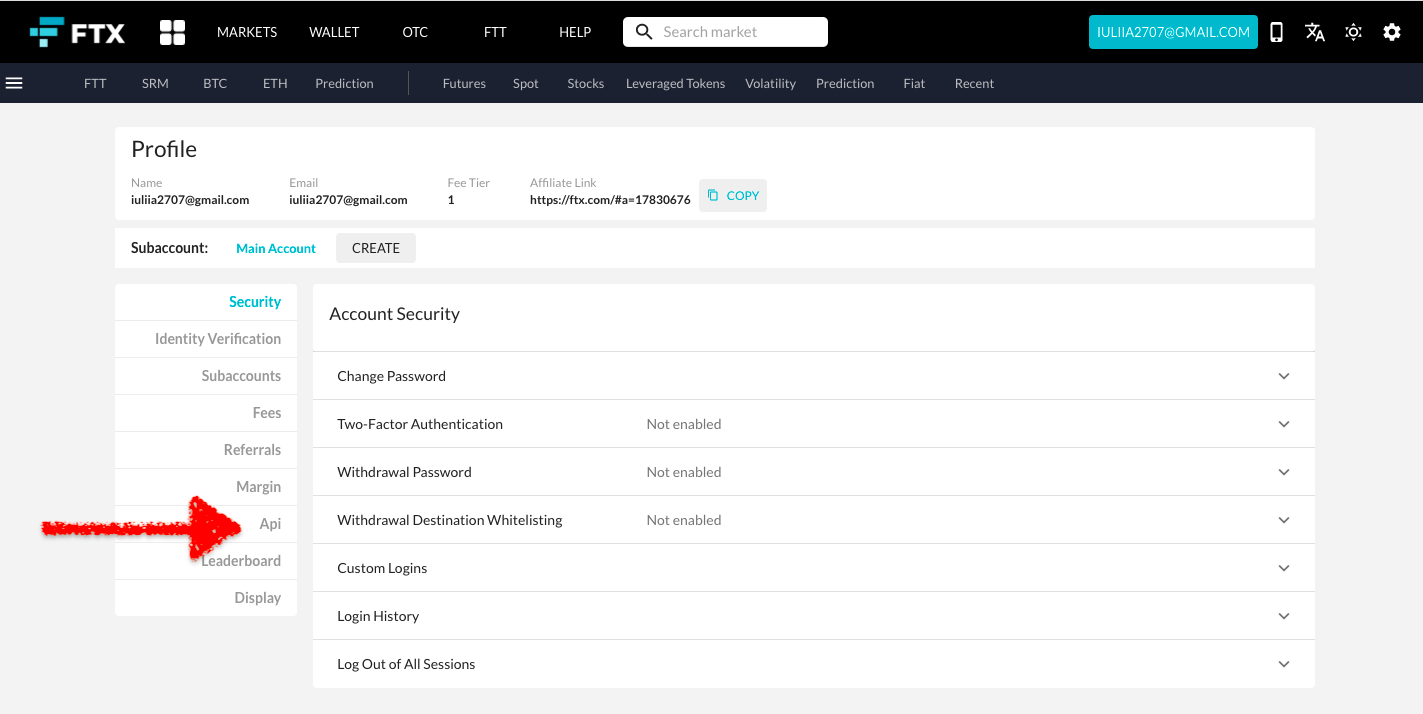This screenshot has height=714, width=1423.
Task: Toggle the theme brightness icon
Action: point(1353,31)
